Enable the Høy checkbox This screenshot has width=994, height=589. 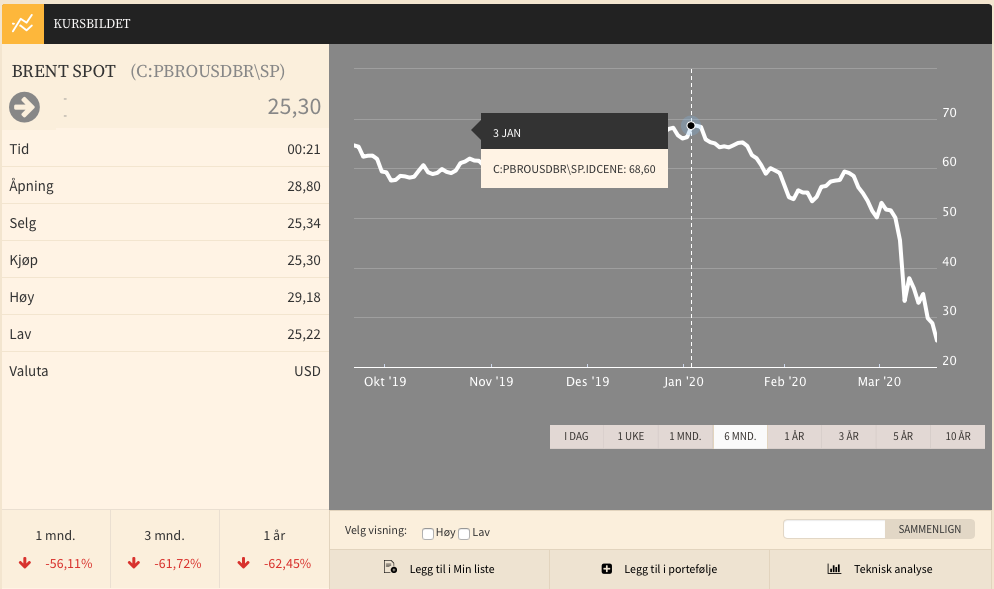pos(428,534)
